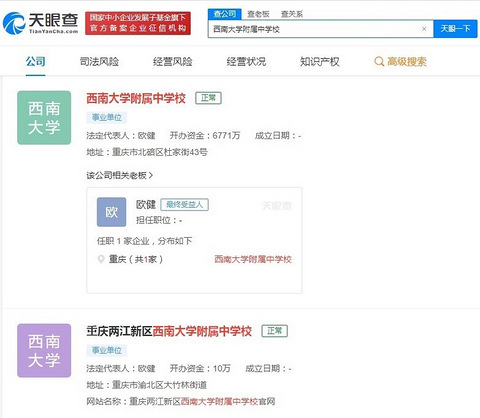This screenshot has width=480, height=418.
Task: Click the 事业单位 tag of the second result
Action: [107, 350]
